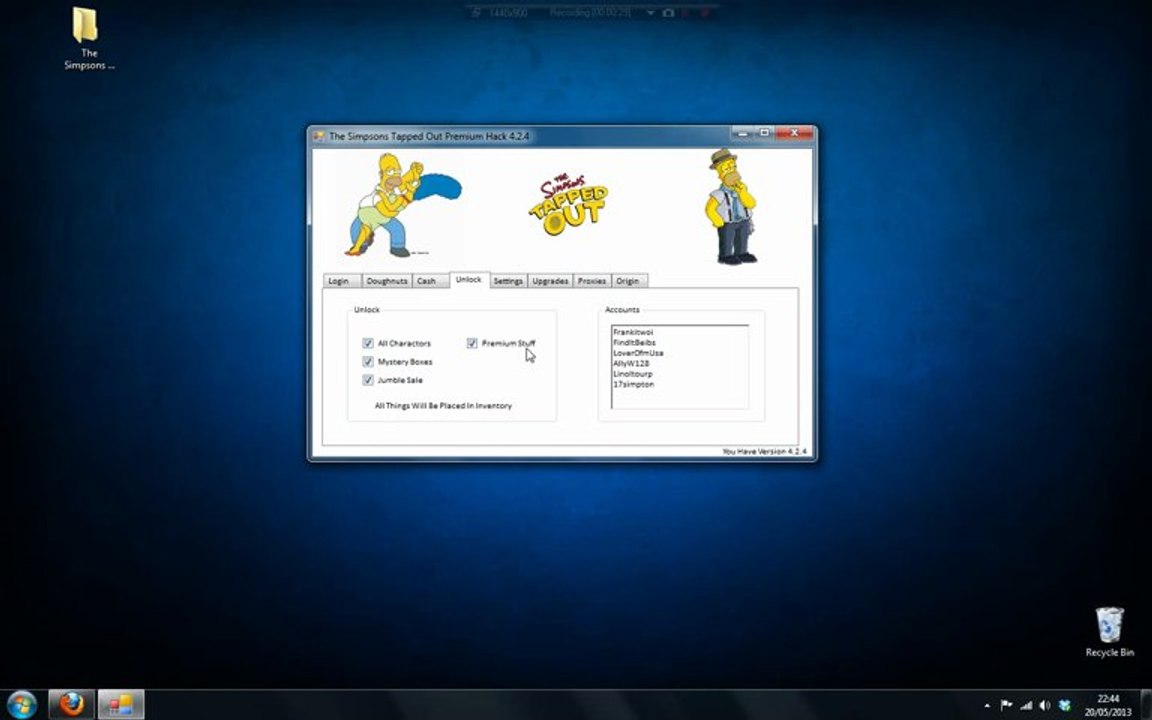Image resolution: width=1152 pixels, height=720 pixels.
Task: Open the taskbar clock showing 22:44
Action: point(1108,705)
